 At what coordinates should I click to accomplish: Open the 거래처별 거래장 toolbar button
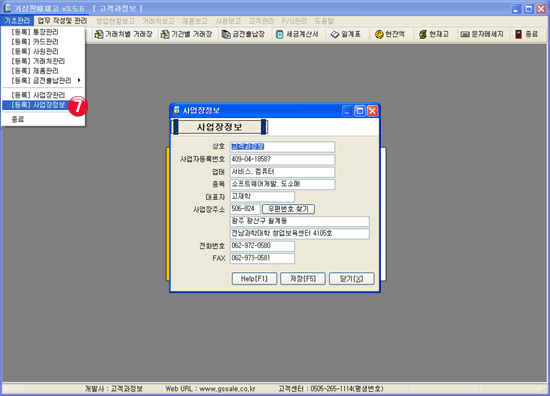coord(123,34)
